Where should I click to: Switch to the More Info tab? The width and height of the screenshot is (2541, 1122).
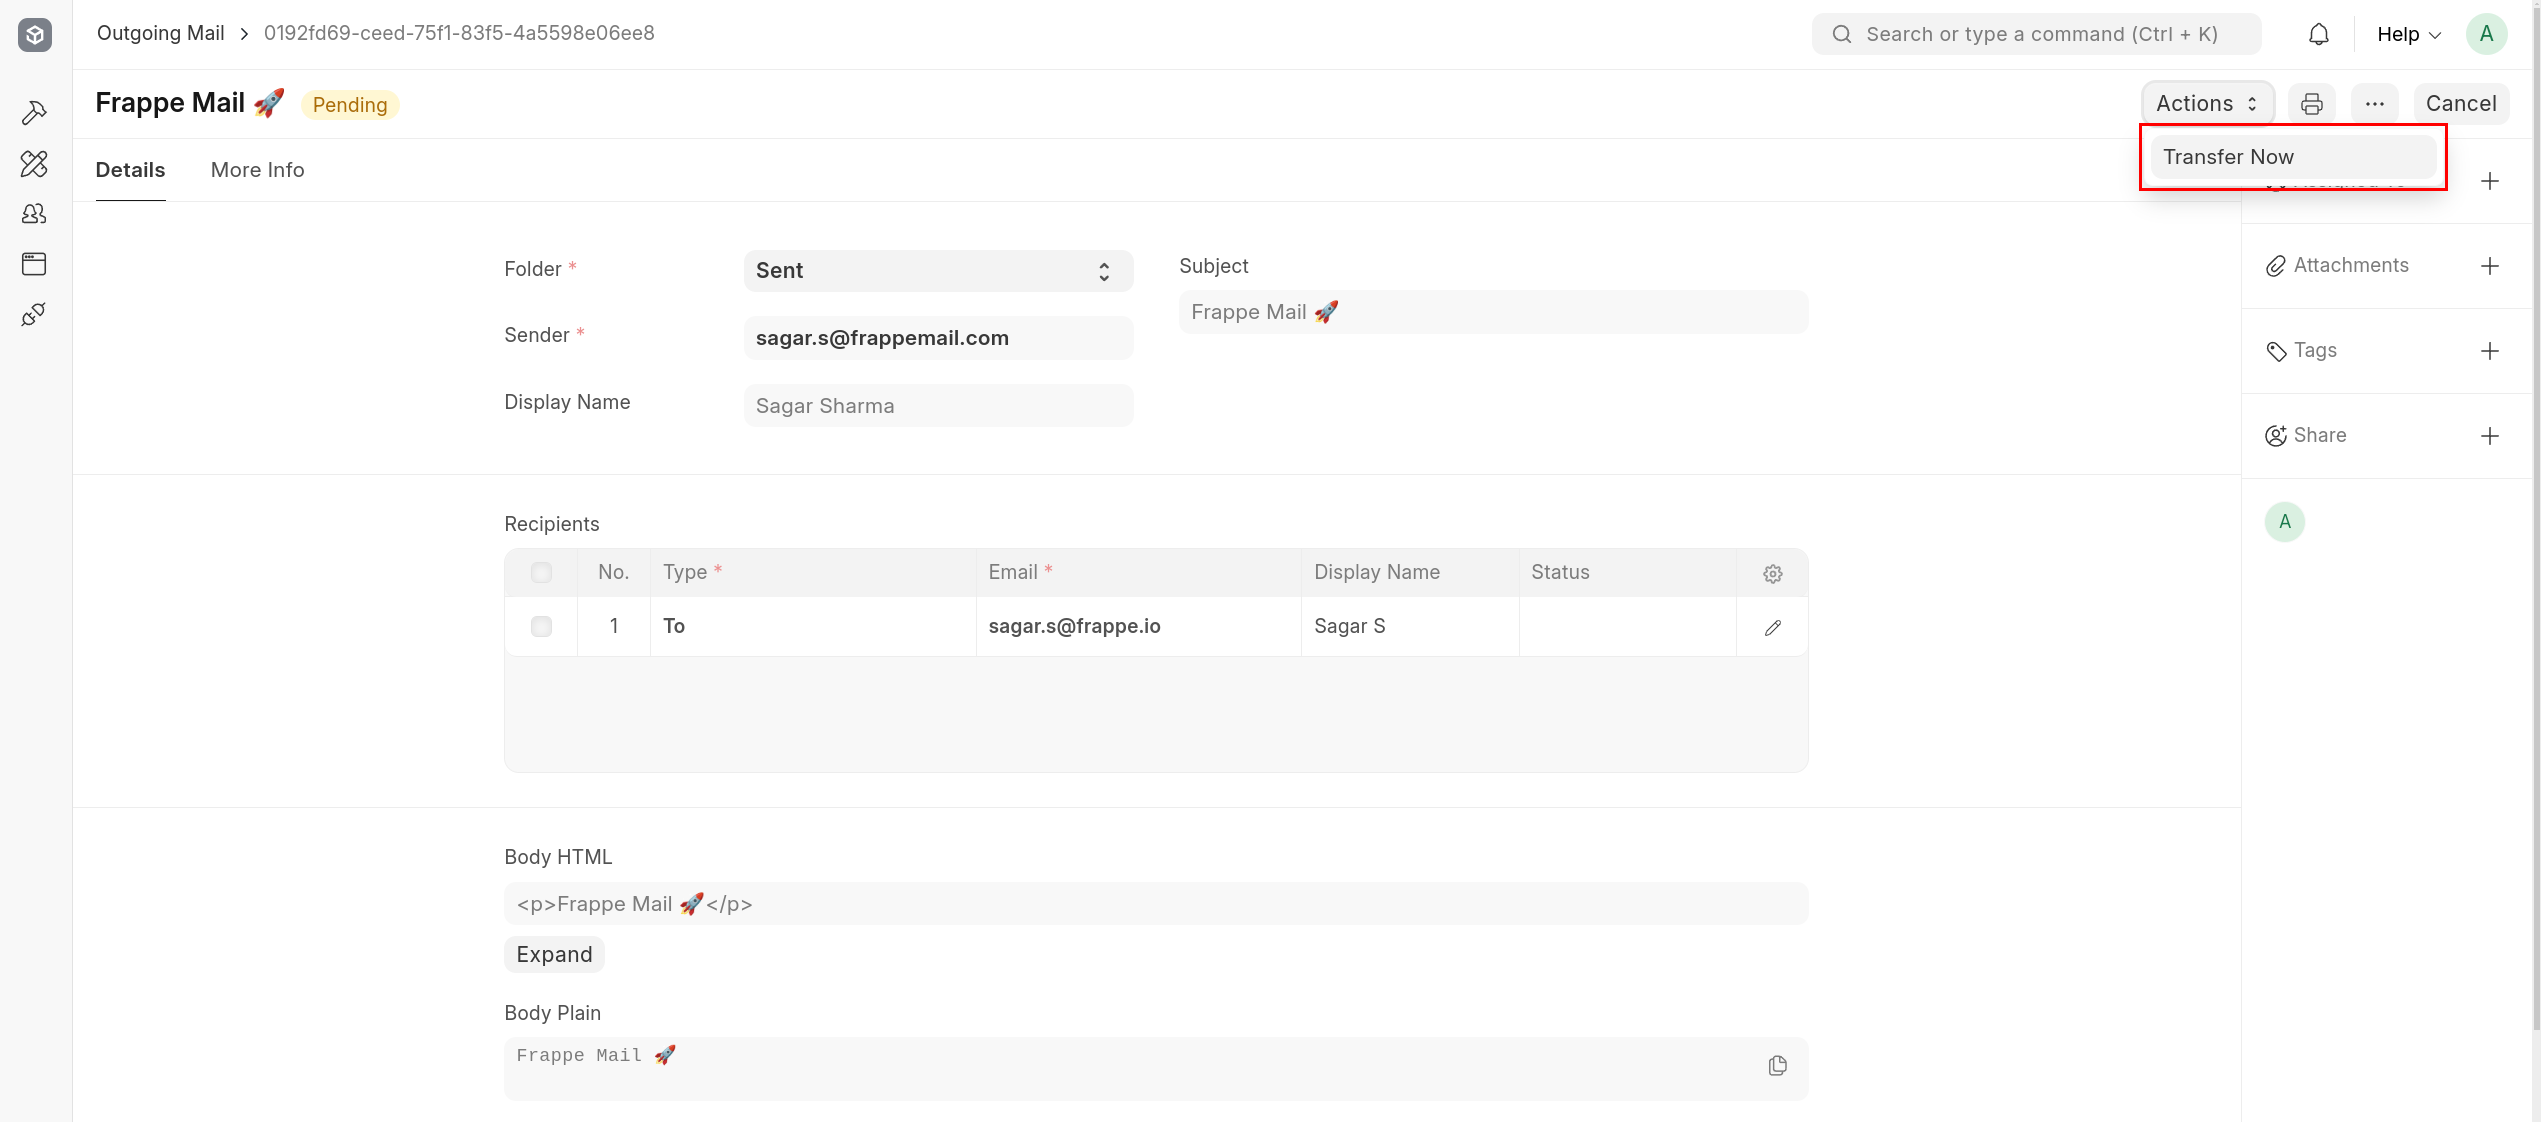click(257, 170)
